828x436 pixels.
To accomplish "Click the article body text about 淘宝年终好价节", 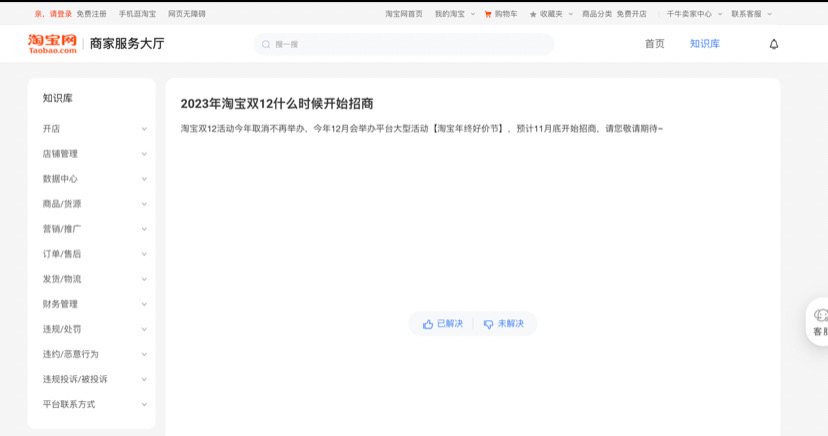I will tap(421, 129).
